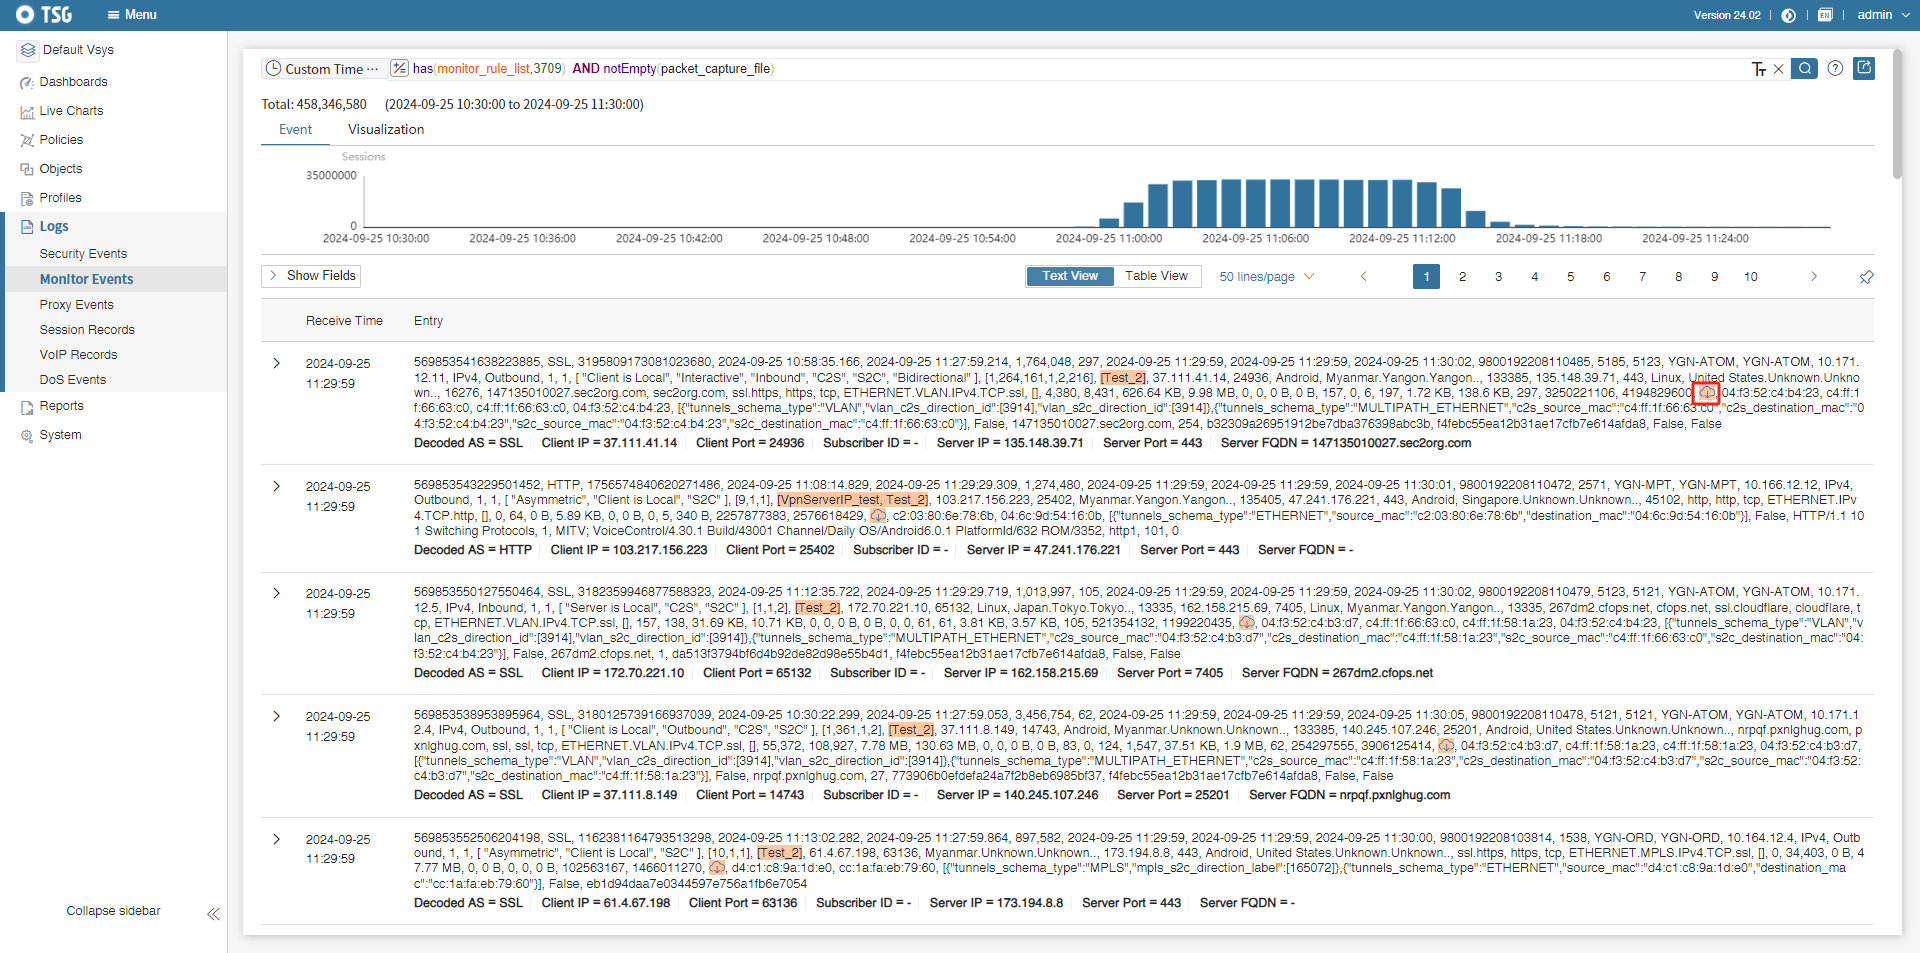Open Security Events in the sidebar
The width and height of the screenshot is (1920, 953).
[x=83, y=254]
